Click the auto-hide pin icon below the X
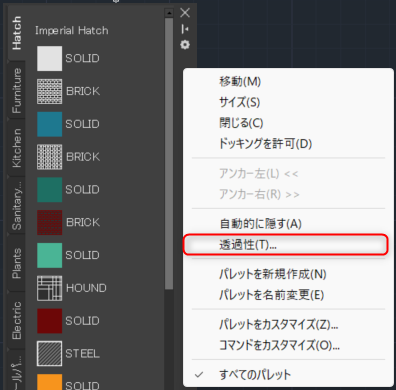 click(185, 29)
